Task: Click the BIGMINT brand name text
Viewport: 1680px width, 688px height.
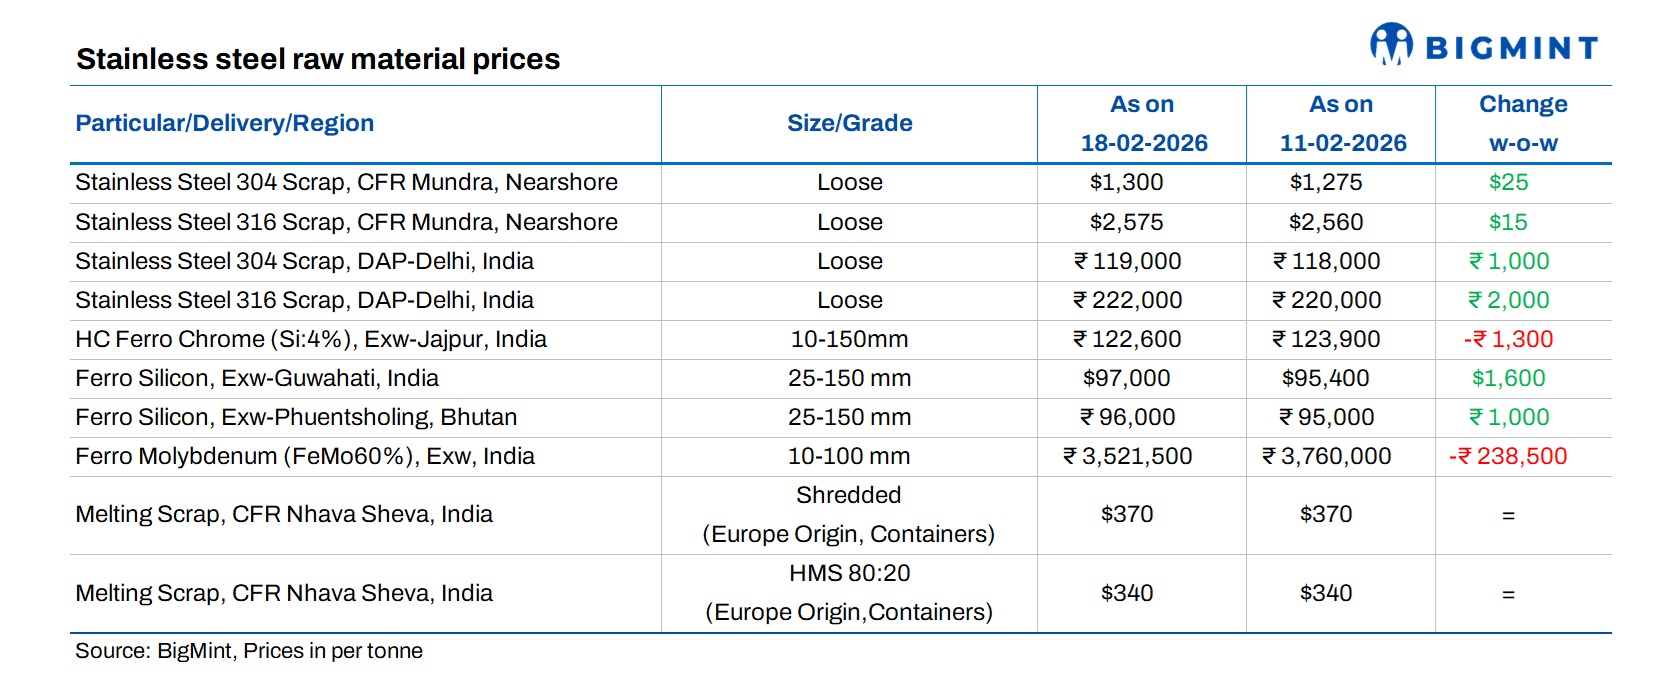Action: [1511, 48]
